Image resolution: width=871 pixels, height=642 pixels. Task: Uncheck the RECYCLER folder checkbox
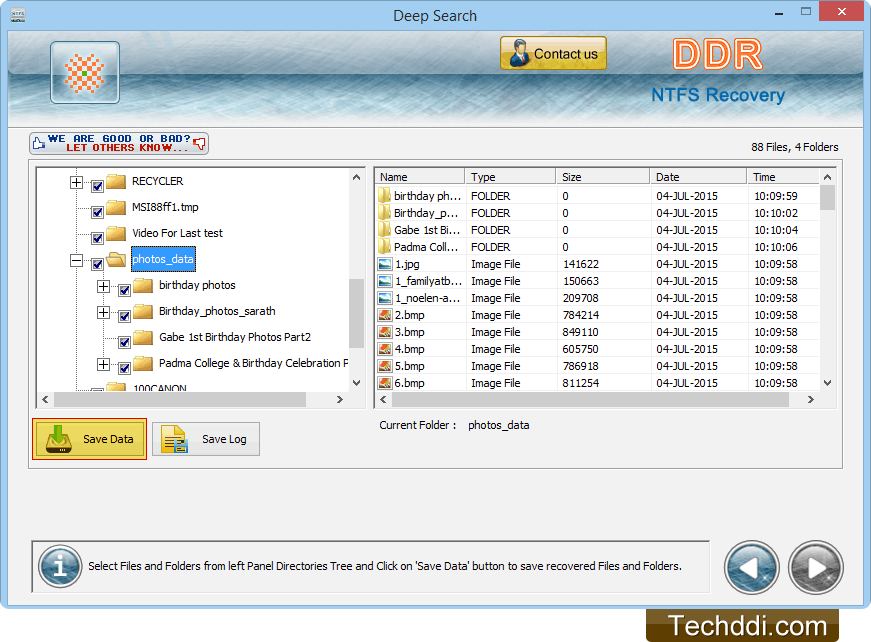95,183
